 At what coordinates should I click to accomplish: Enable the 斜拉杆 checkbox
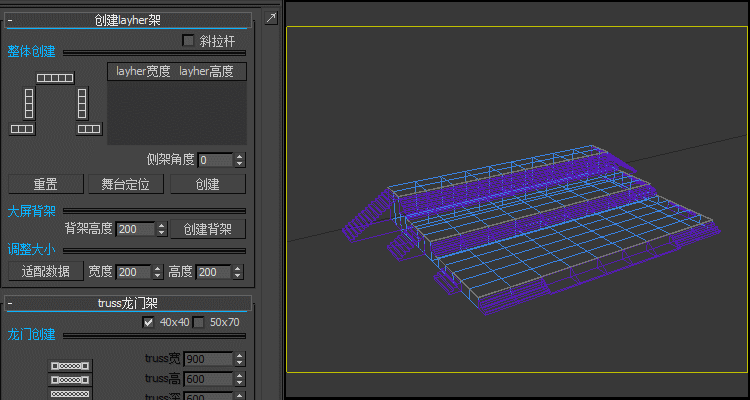point(188,41)
